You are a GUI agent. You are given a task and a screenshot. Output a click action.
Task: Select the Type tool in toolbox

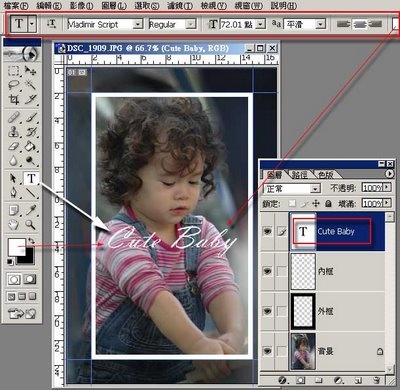pos(31,179)
